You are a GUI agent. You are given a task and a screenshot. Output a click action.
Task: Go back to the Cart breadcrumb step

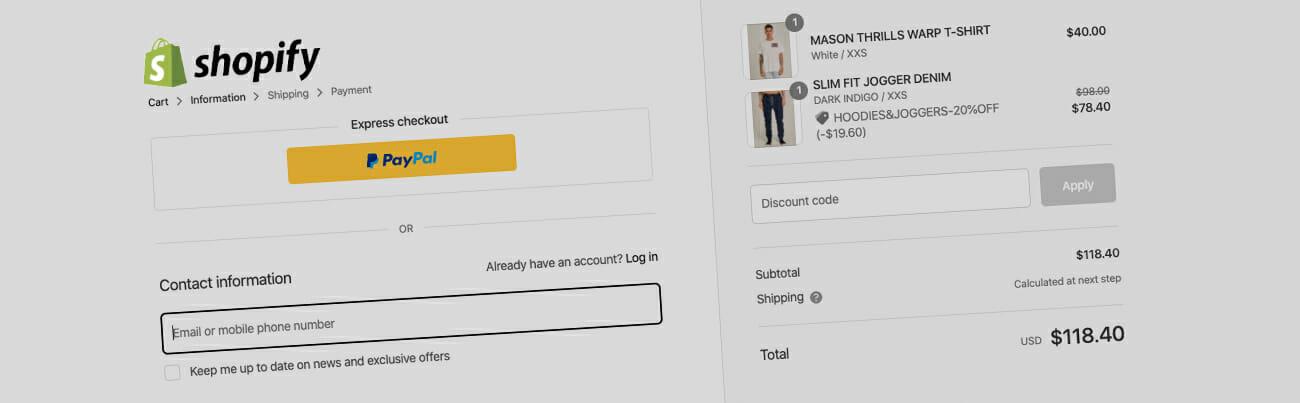(158, 102)
